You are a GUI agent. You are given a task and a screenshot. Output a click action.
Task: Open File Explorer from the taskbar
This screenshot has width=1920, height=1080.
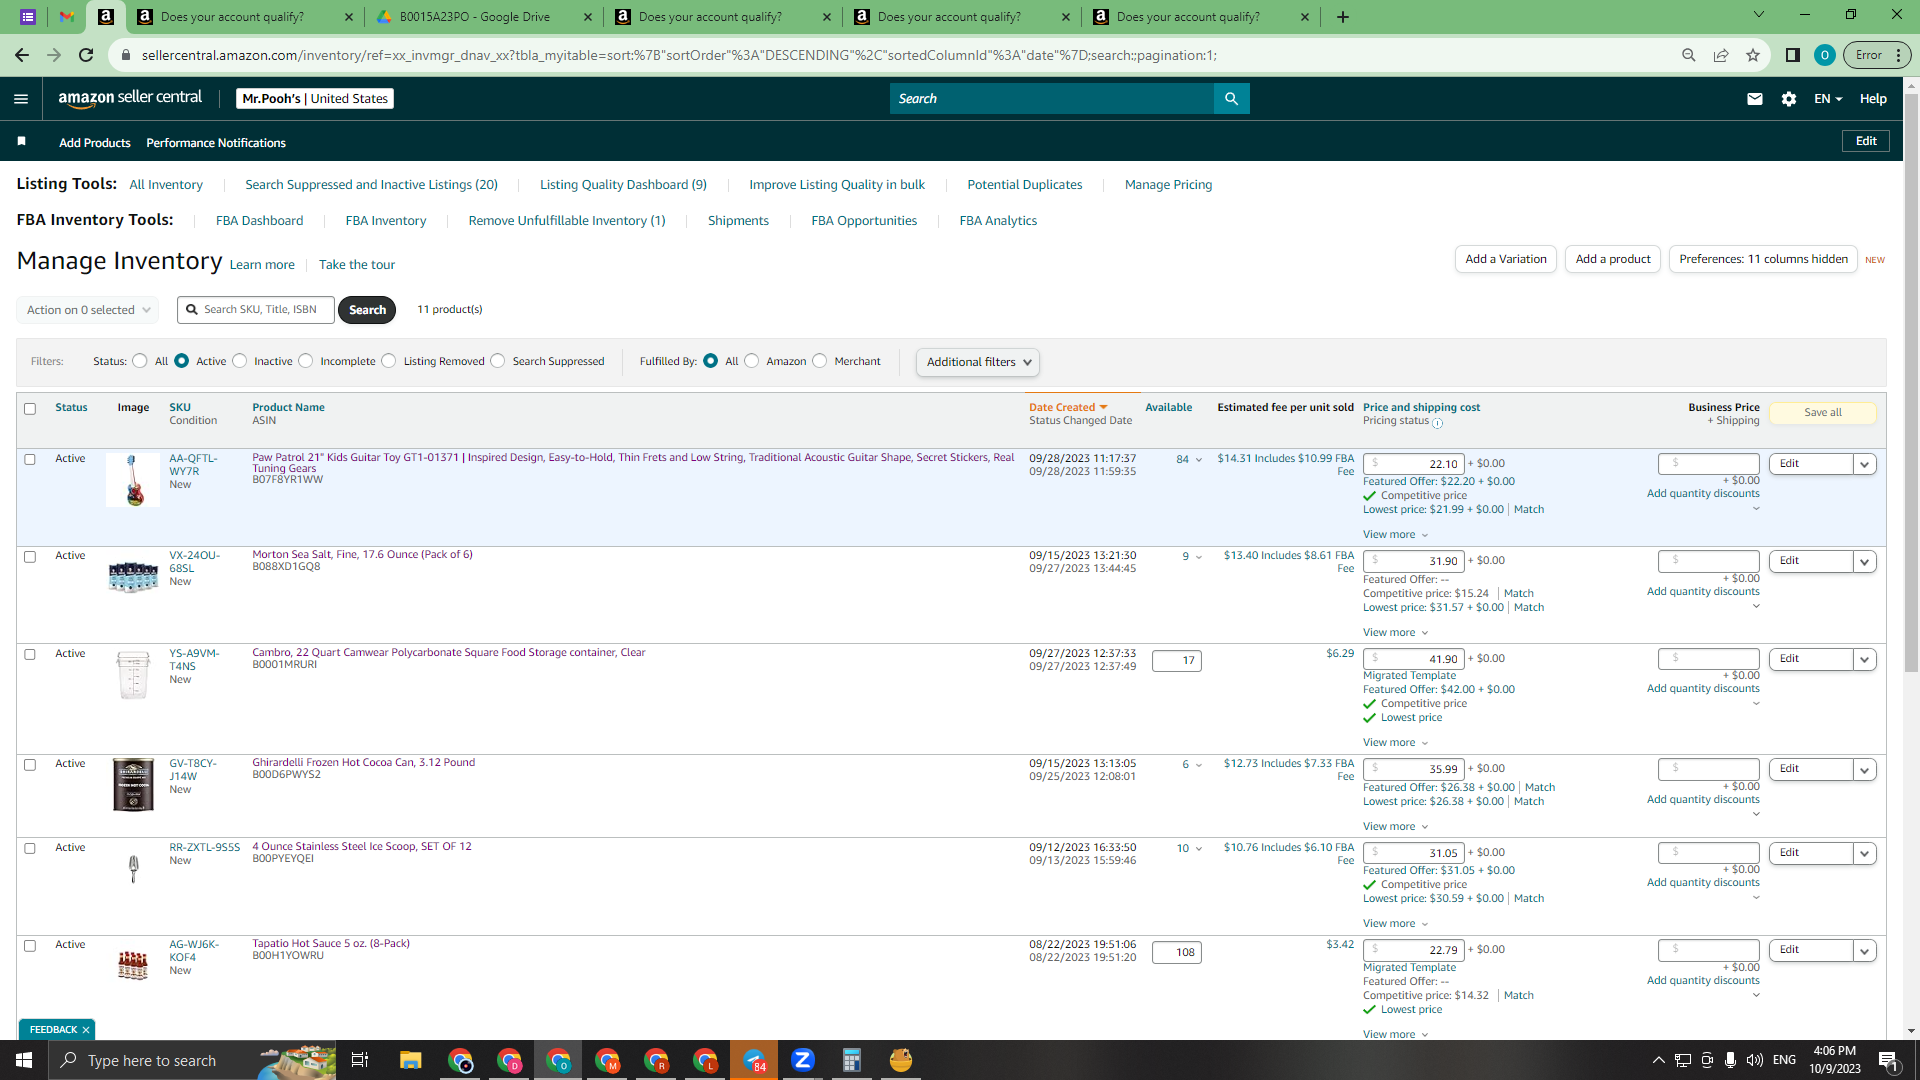411,1060
